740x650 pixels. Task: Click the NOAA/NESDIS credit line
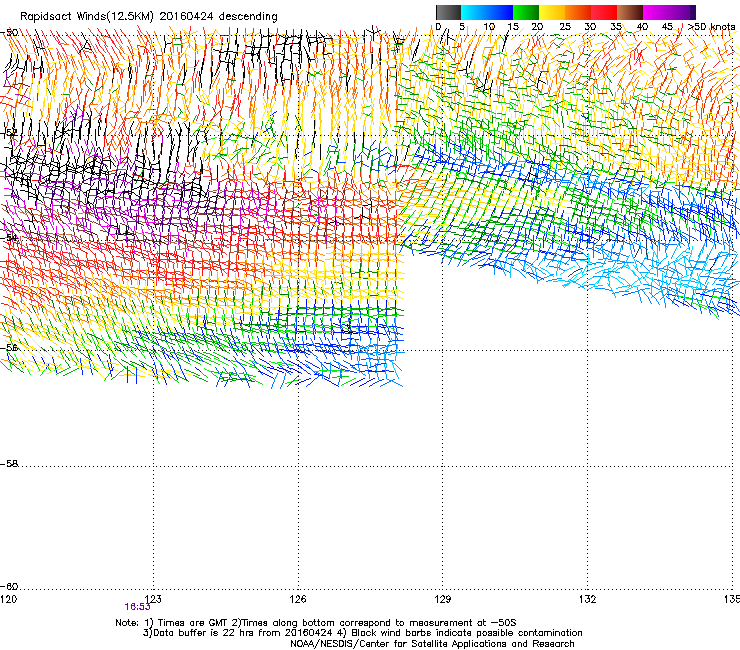coord(432,644)
